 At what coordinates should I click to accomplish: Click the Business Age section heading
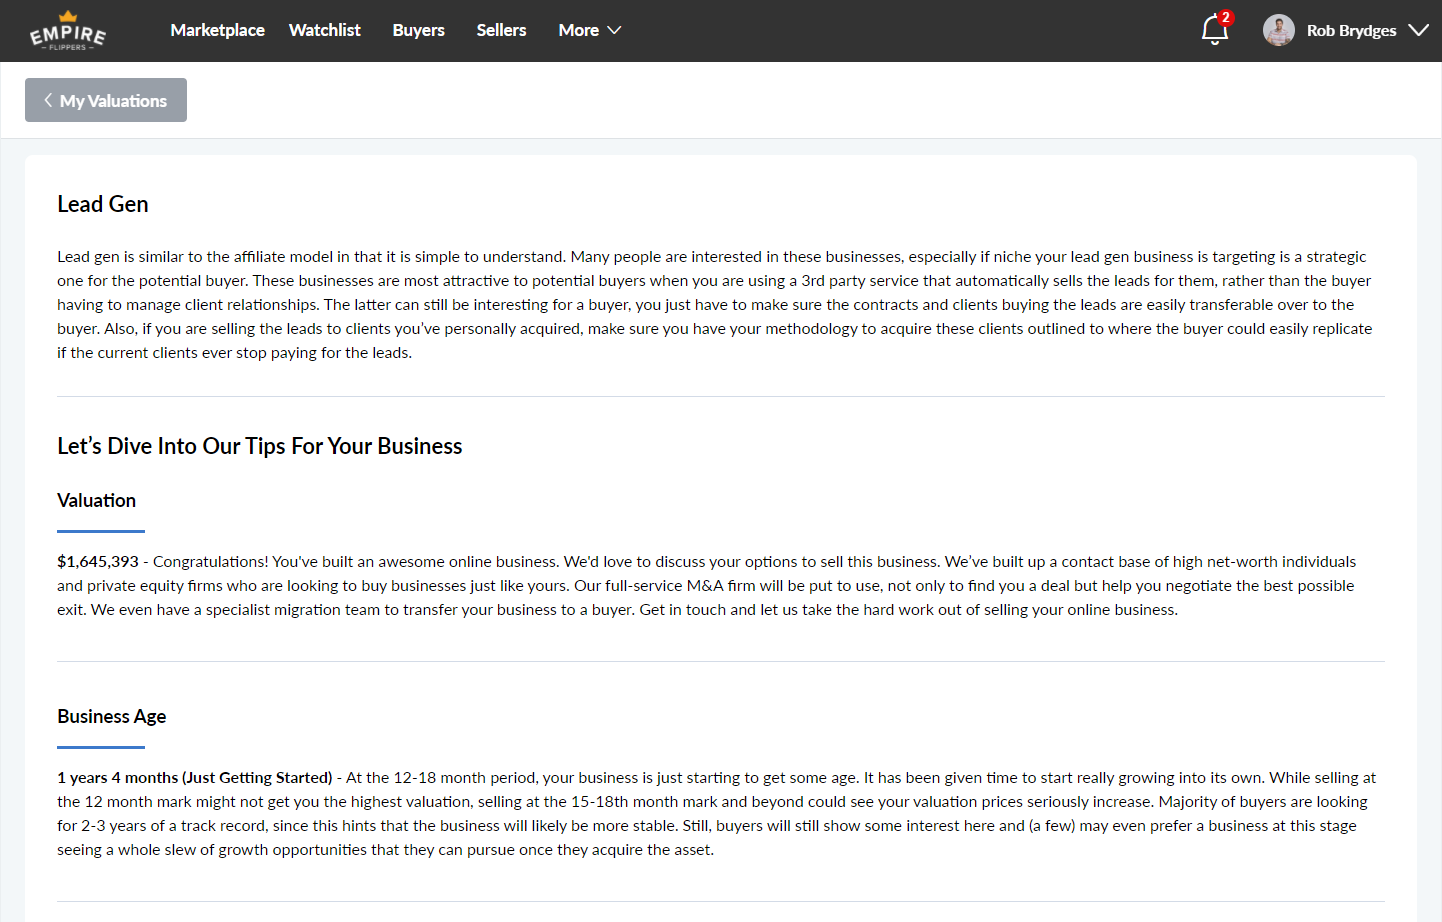tap(112, 716)
